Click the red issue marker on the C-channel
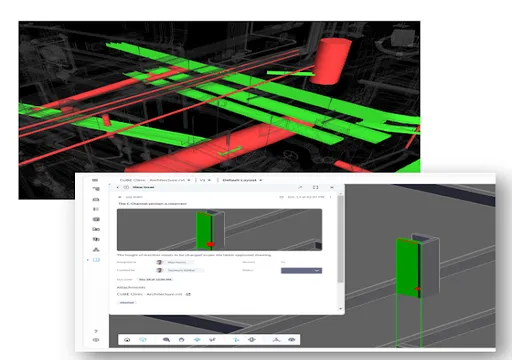Screen dimensions: 512x360 [x=417, y=289]
